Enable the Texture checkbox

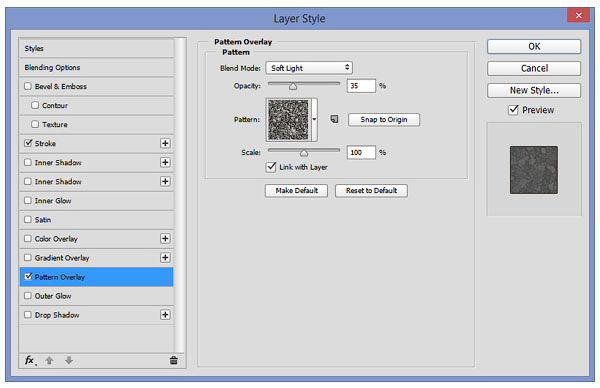35,124
